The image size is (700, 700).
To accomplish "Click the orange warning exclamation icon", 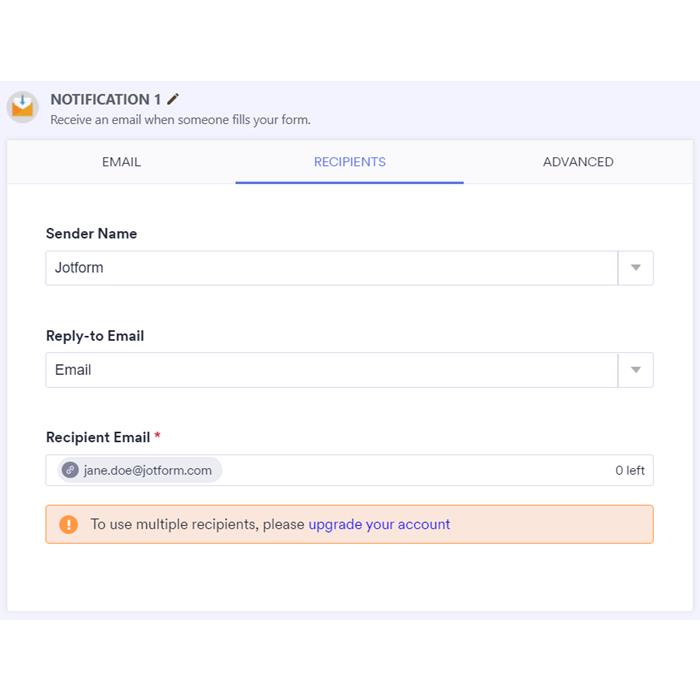I will (x=68, y=524).
